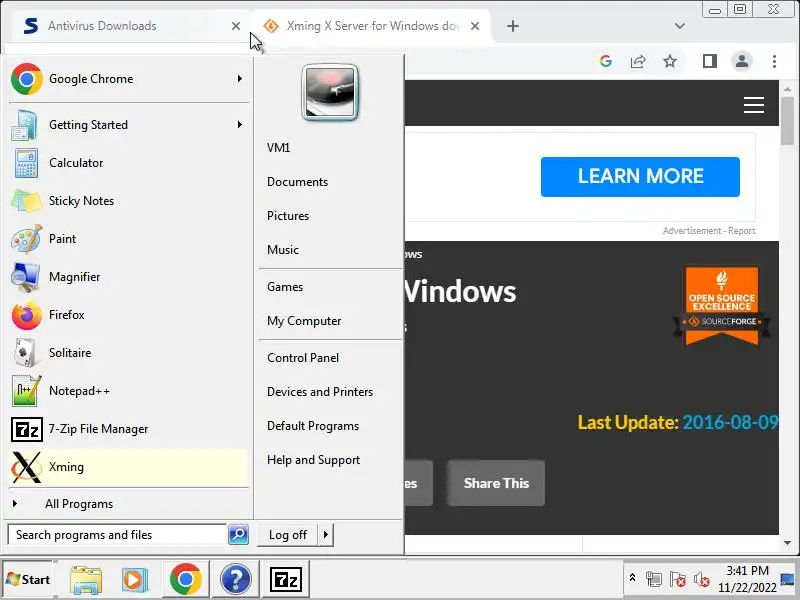Click the taskbar clock showing 3:41 PM
Viewport: 800px width, 600px height.
click(x=747, y=579)
